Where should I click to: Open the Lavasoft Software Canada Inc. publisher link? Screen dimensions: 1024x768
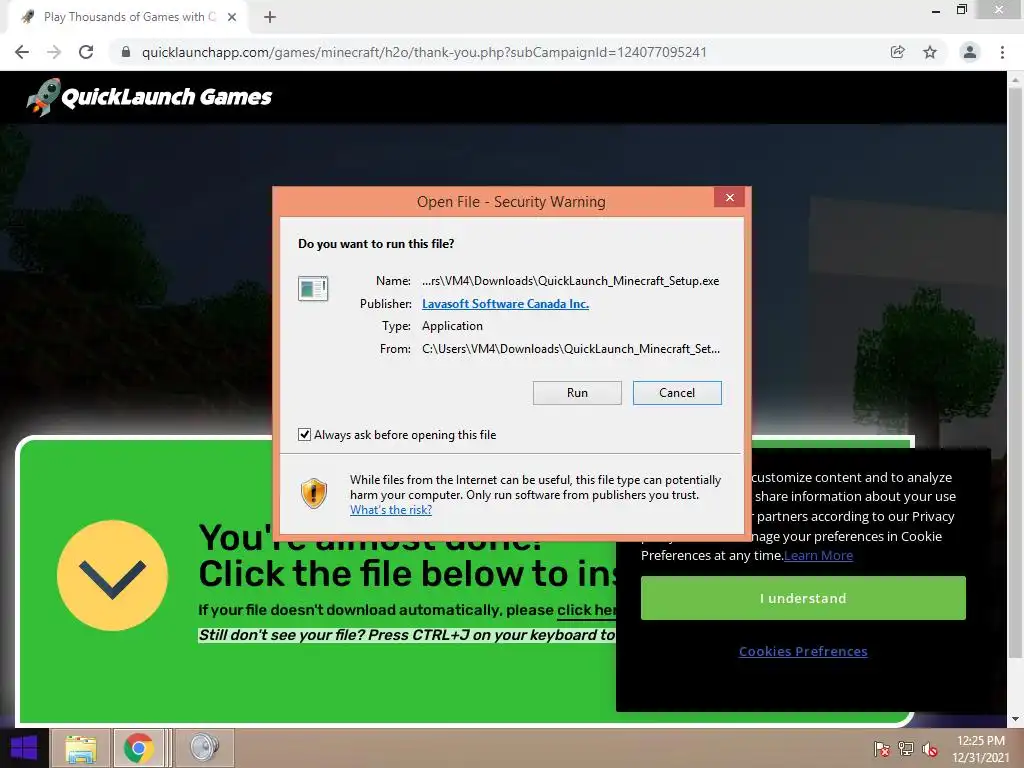tap(505, 304)
